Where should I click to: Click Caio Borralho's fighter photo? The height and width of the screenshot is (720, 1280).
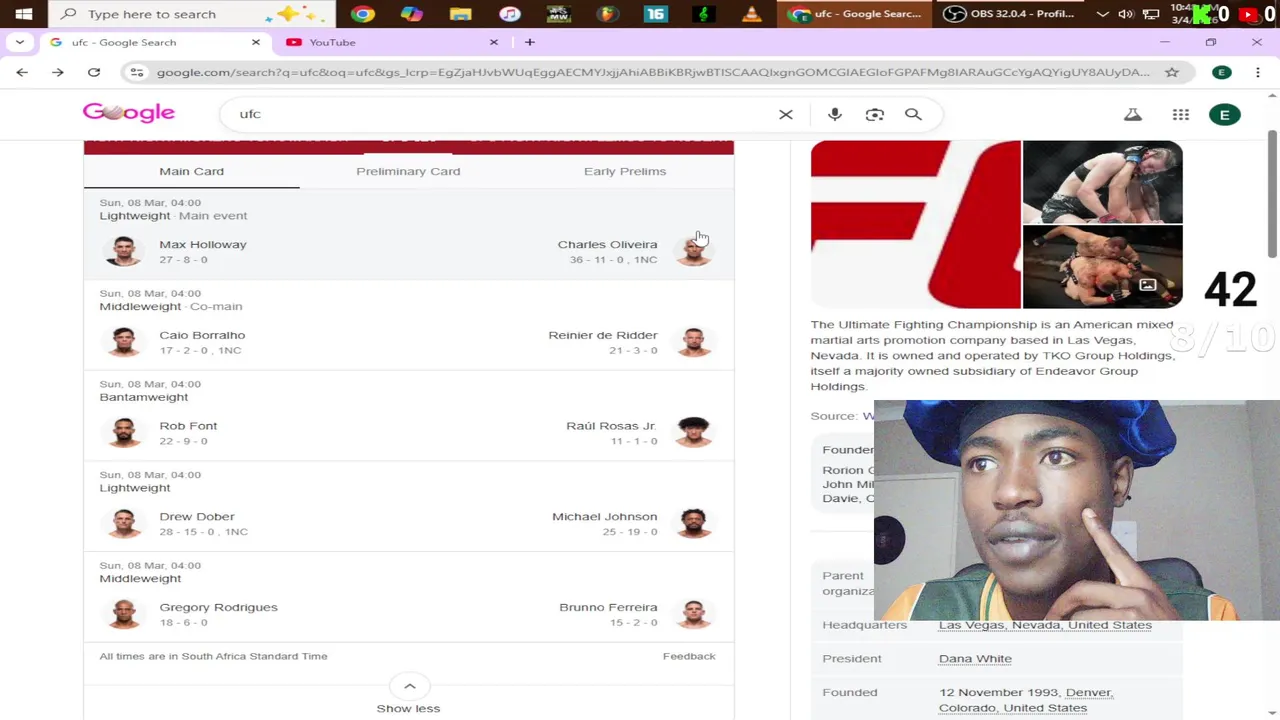[x=124, y=342]
